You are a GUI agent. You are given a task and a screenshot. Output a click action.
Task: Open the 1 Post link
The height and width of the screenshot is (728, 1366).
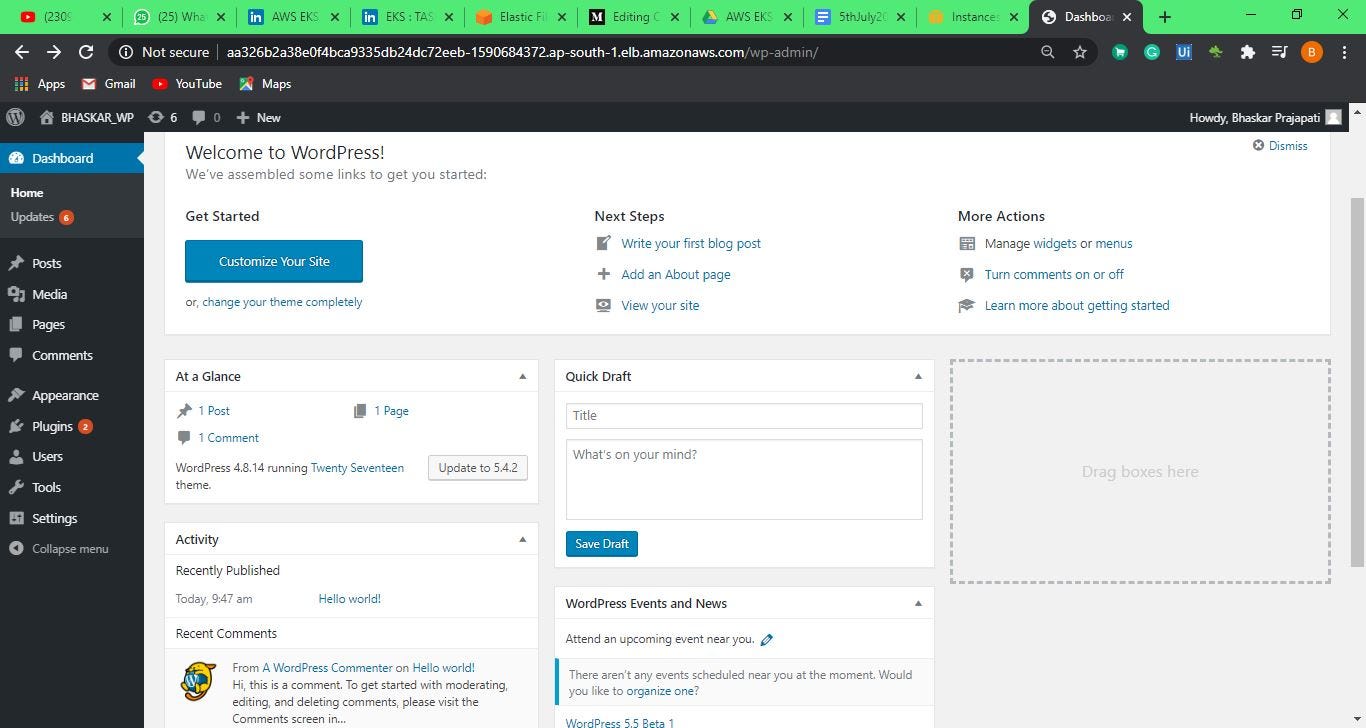[214, 411]
